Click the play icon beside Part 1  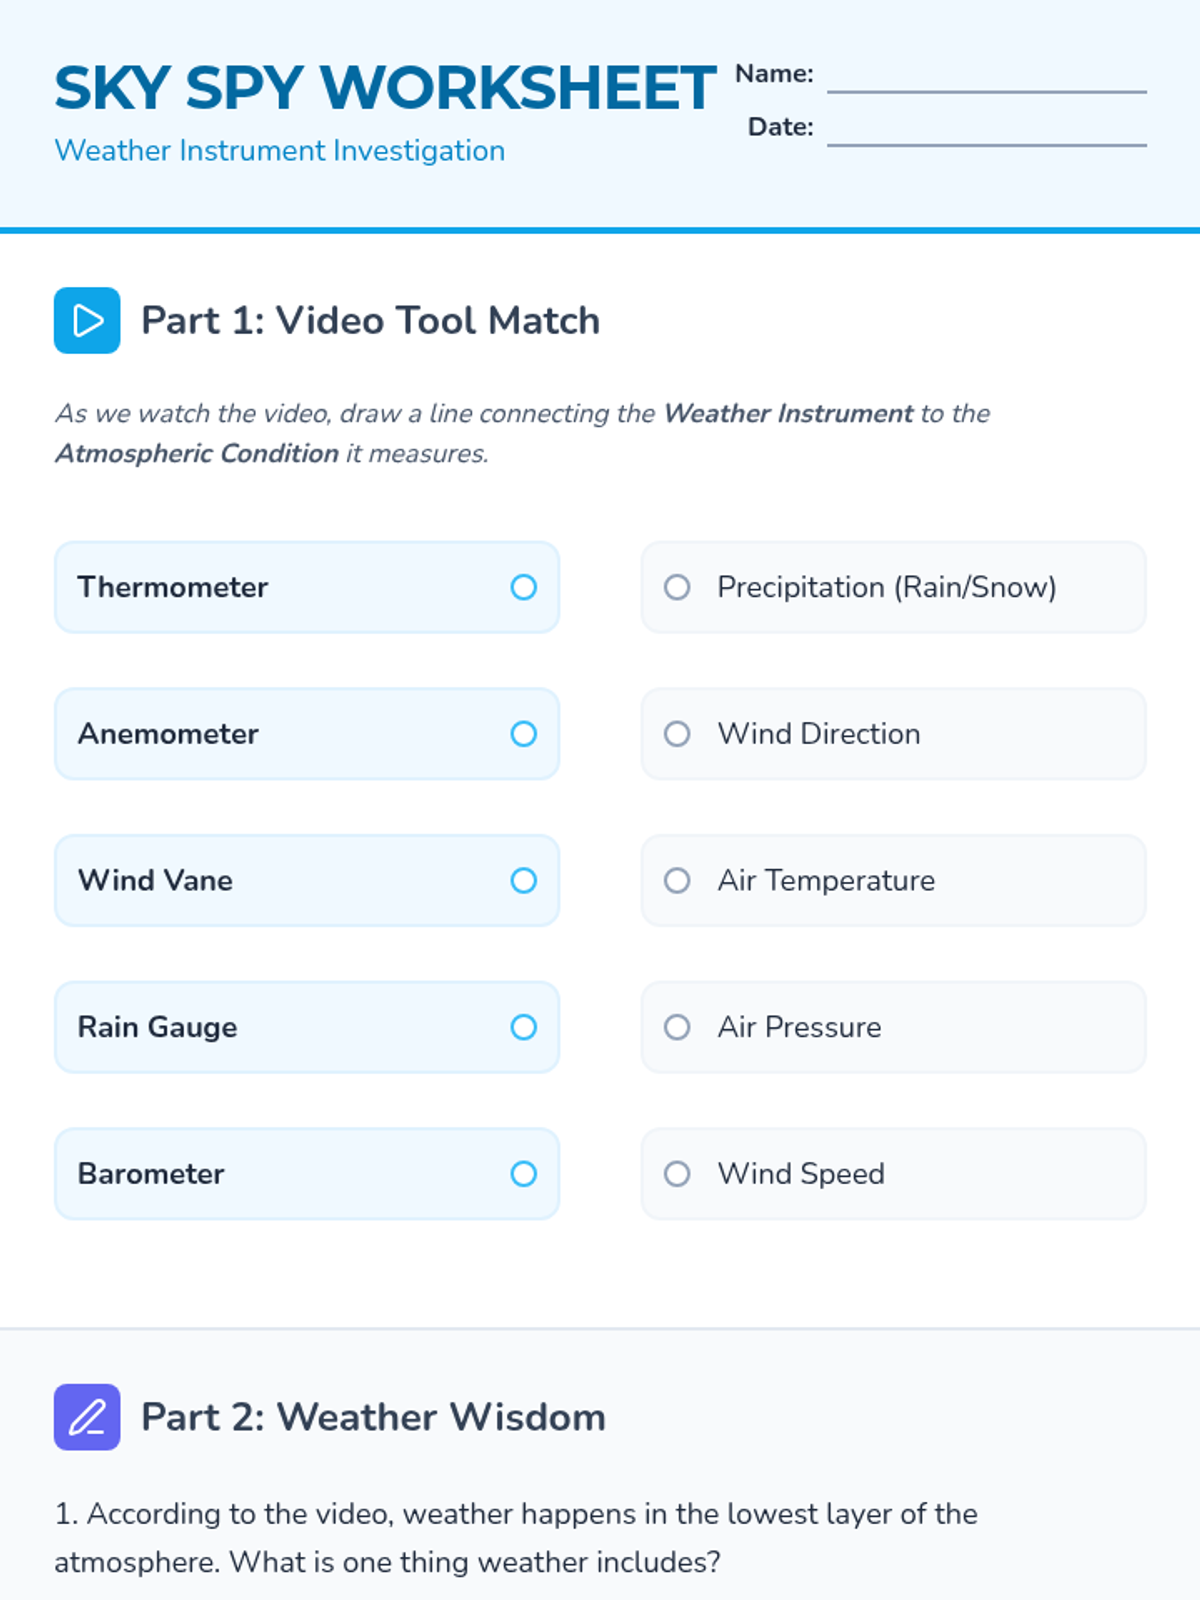pyautogui.click(x=87, y=320)
